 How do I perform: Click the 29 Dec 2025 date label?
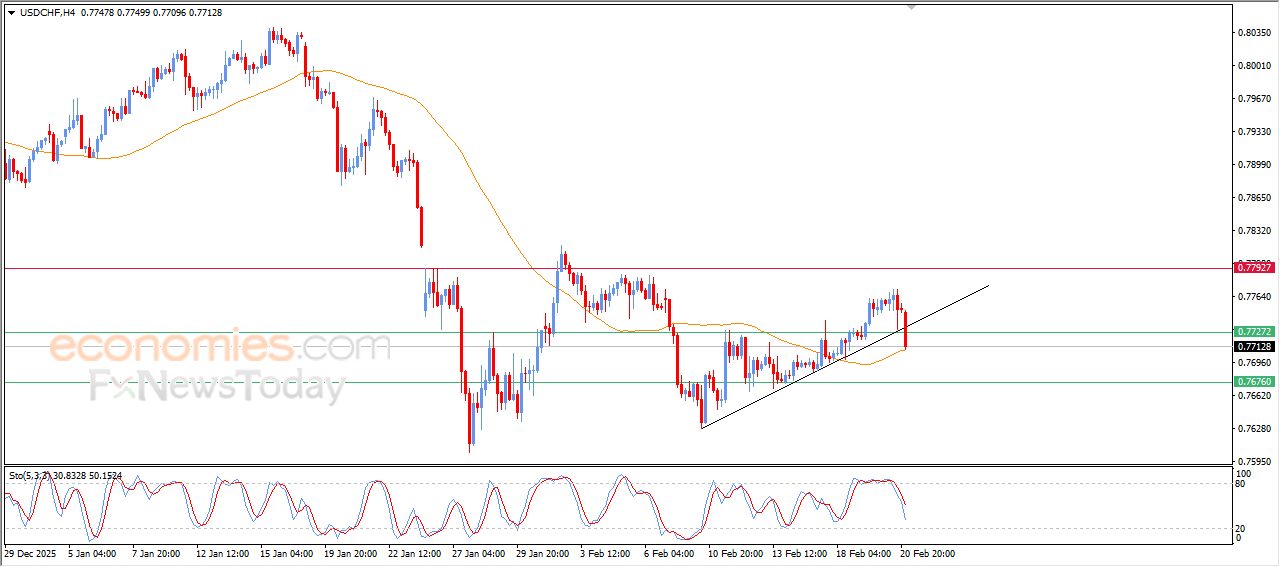pyautogui.click(x=32, y=552)
